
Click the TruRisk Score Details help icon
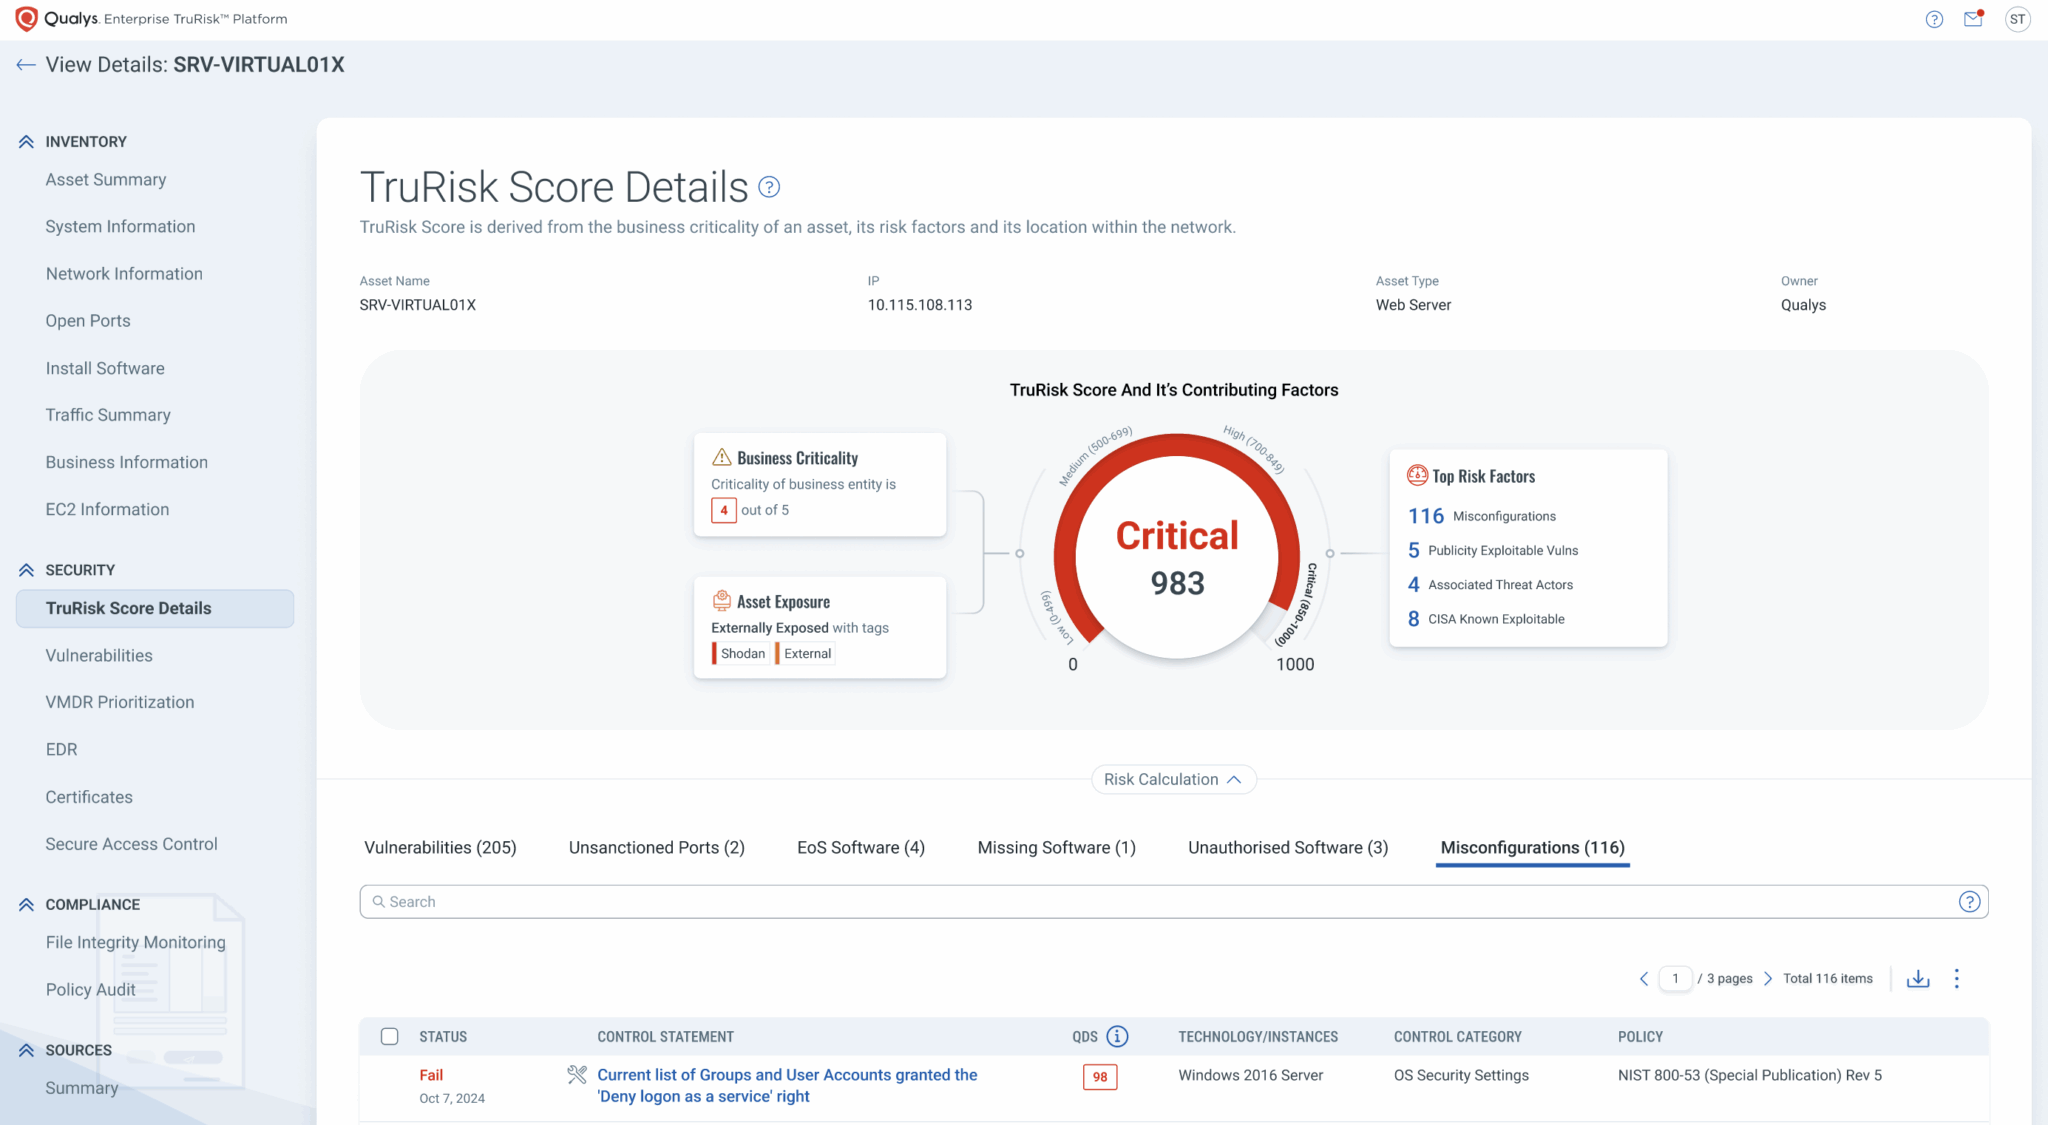769,186
